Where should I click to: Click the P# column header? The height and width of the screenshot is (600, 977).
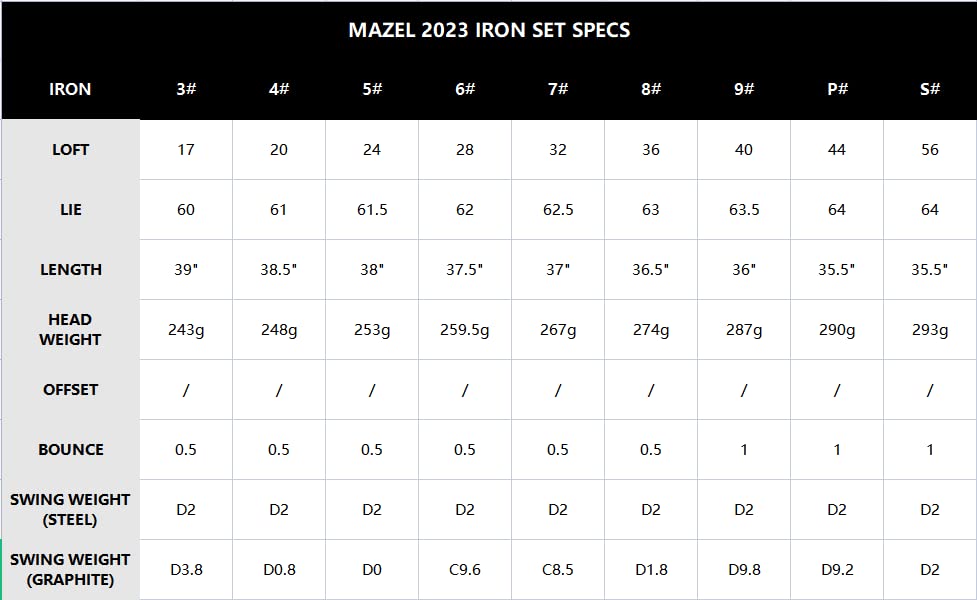coord(837,89)
